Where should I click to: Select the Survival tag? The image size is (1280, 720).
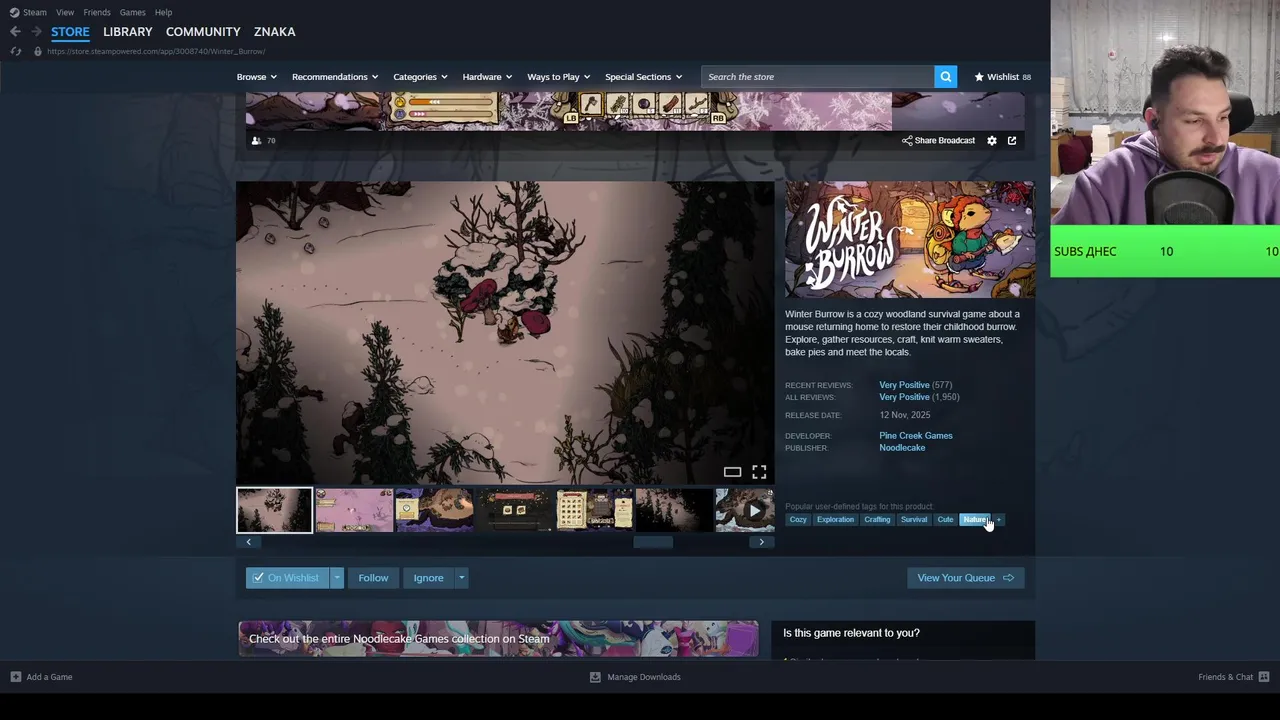(914, 520)
